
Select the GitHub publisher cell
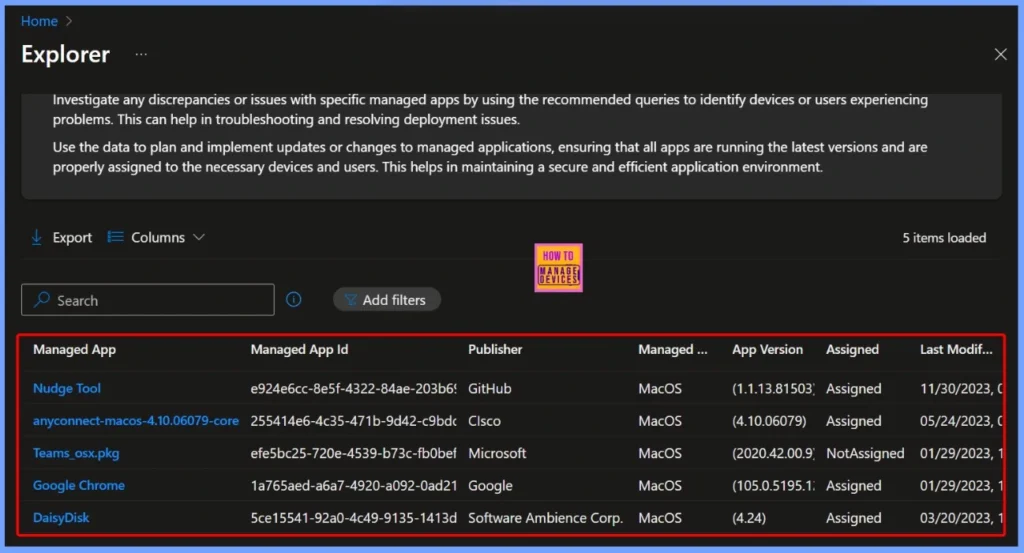[490, 388]
